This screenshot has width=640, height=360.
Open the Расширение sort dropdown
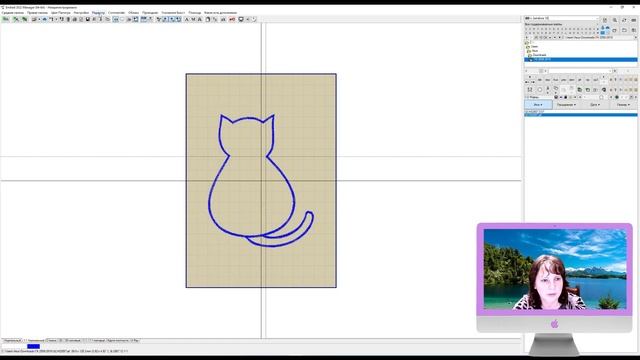click(x=567, y=105)
